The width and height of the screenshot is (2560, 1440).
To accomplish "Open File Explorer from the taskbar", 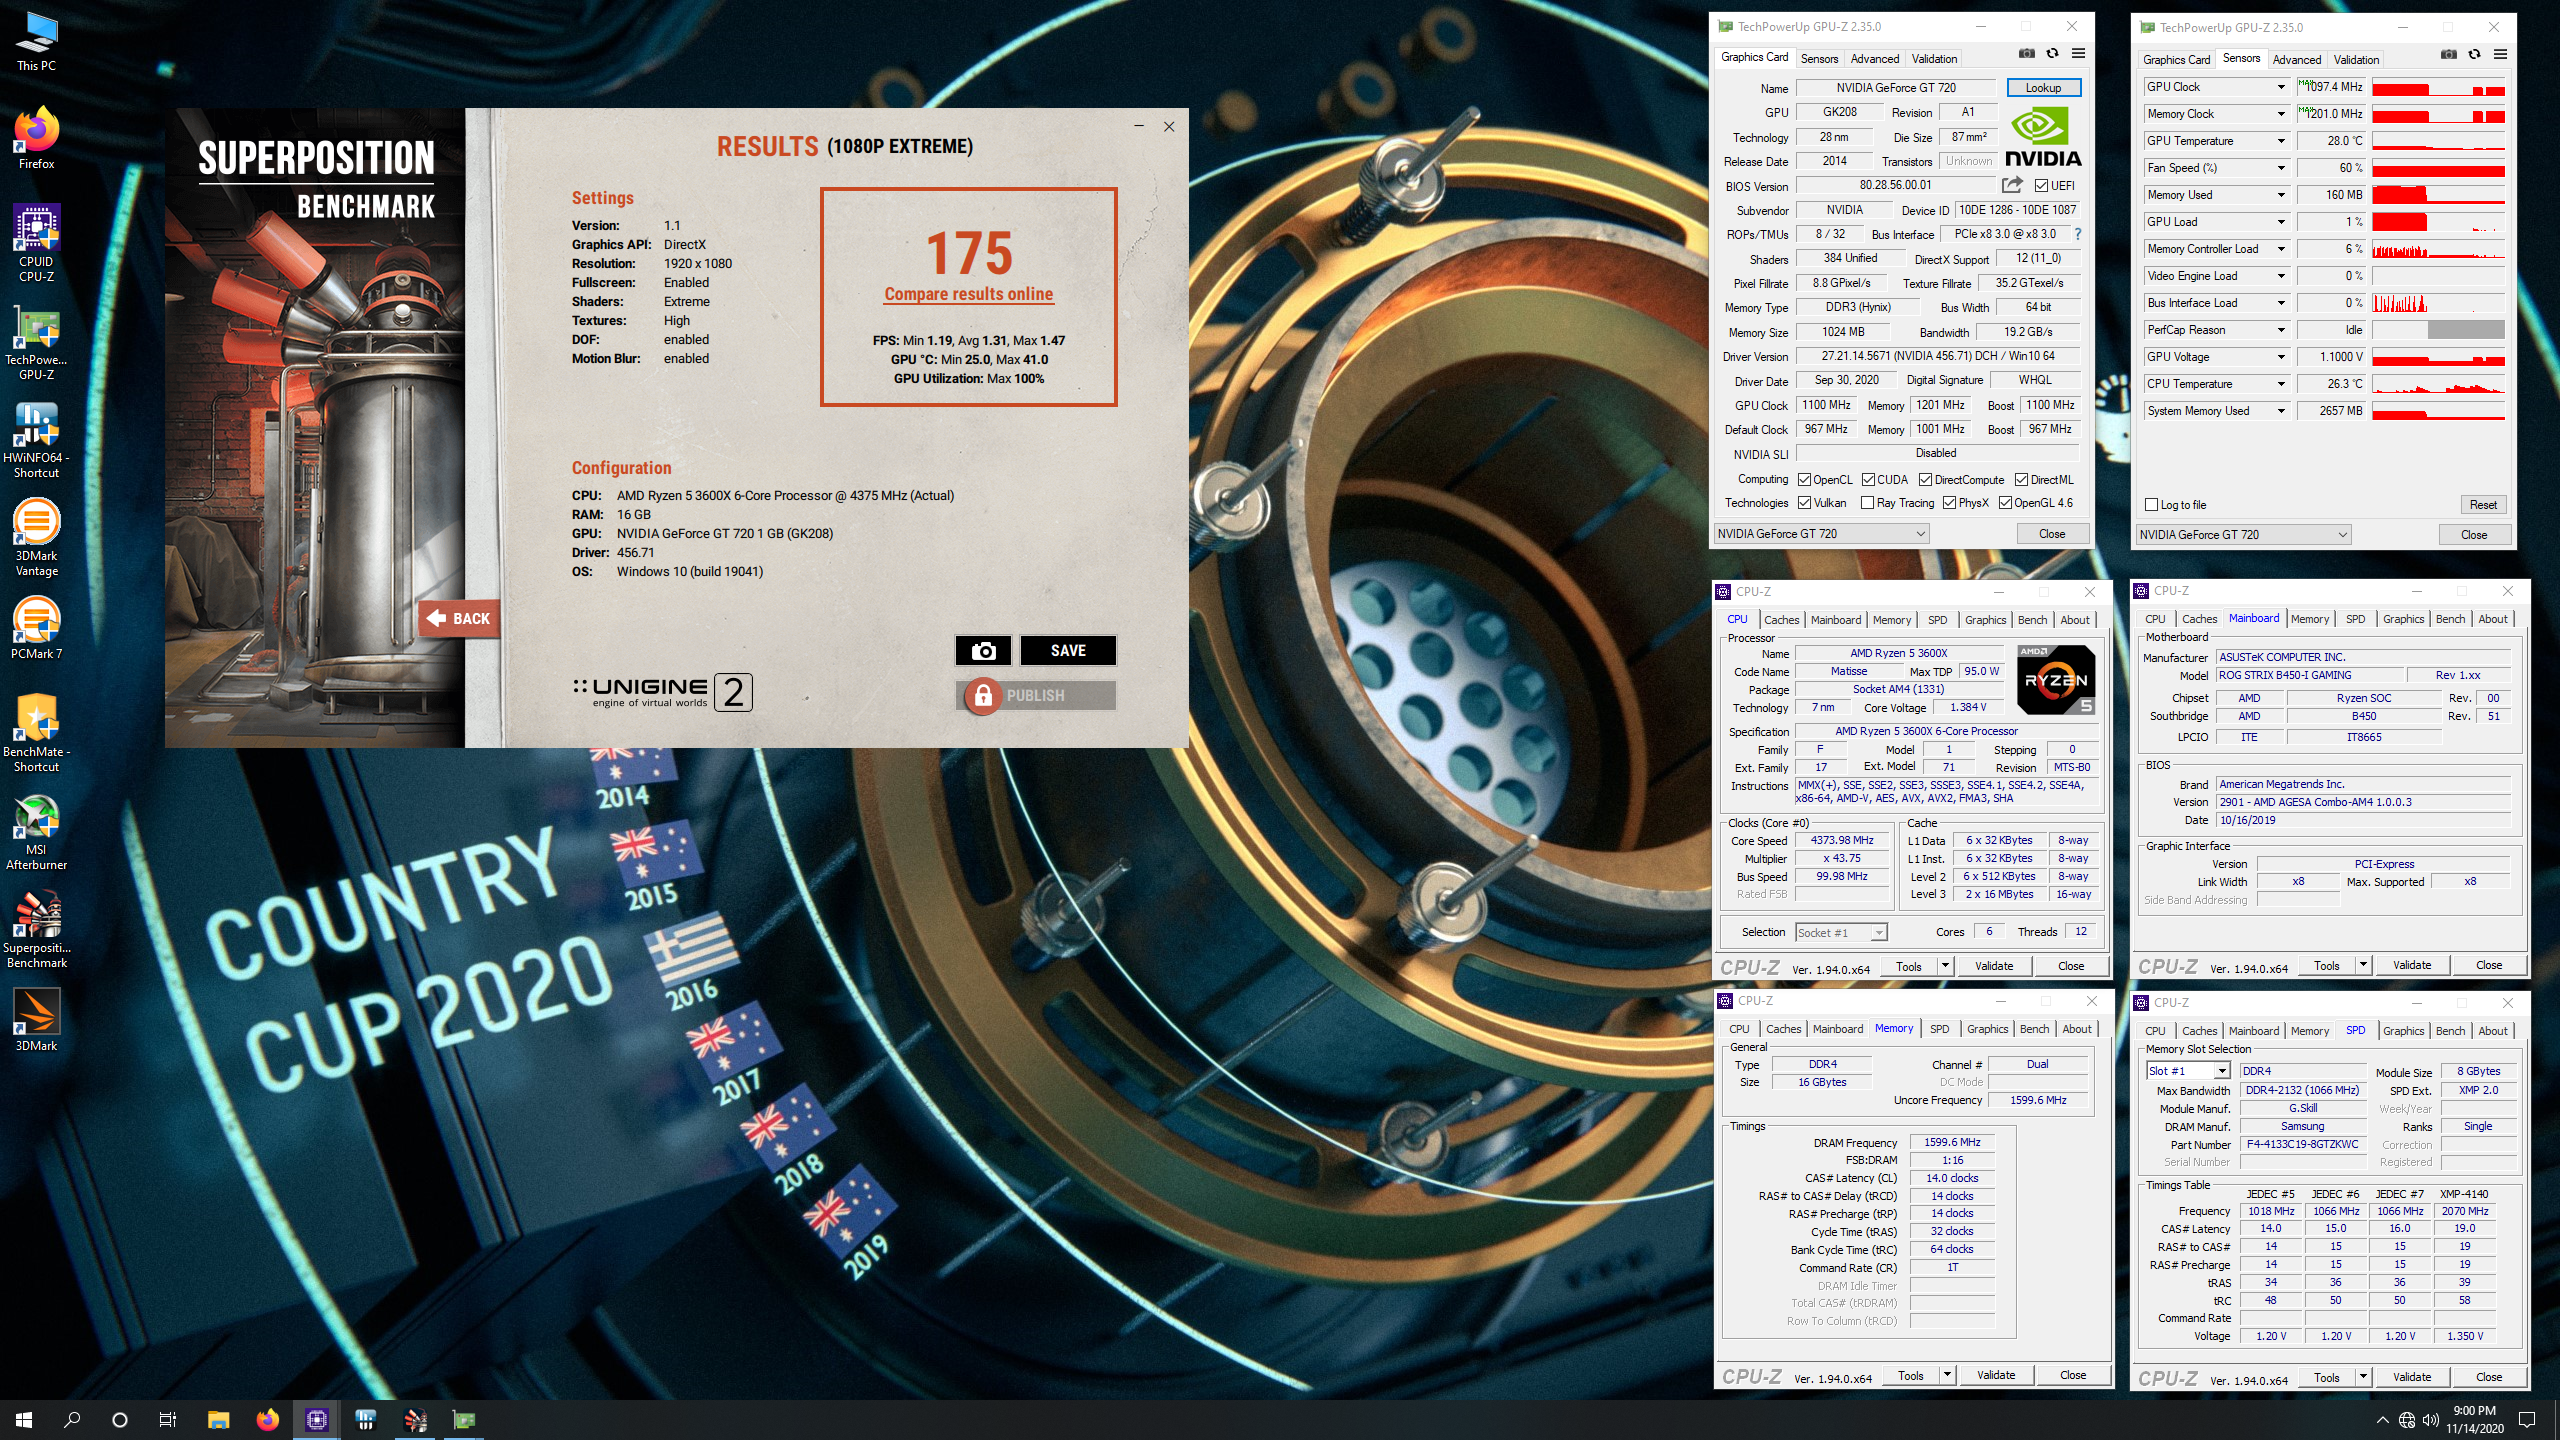I will (x=218, y=1420).
